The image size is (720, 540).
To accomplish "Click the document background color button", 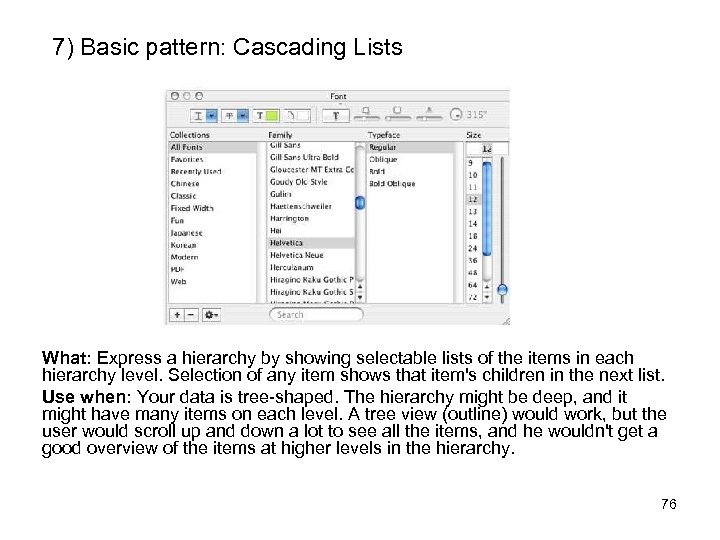I will [x=297, y=116].
